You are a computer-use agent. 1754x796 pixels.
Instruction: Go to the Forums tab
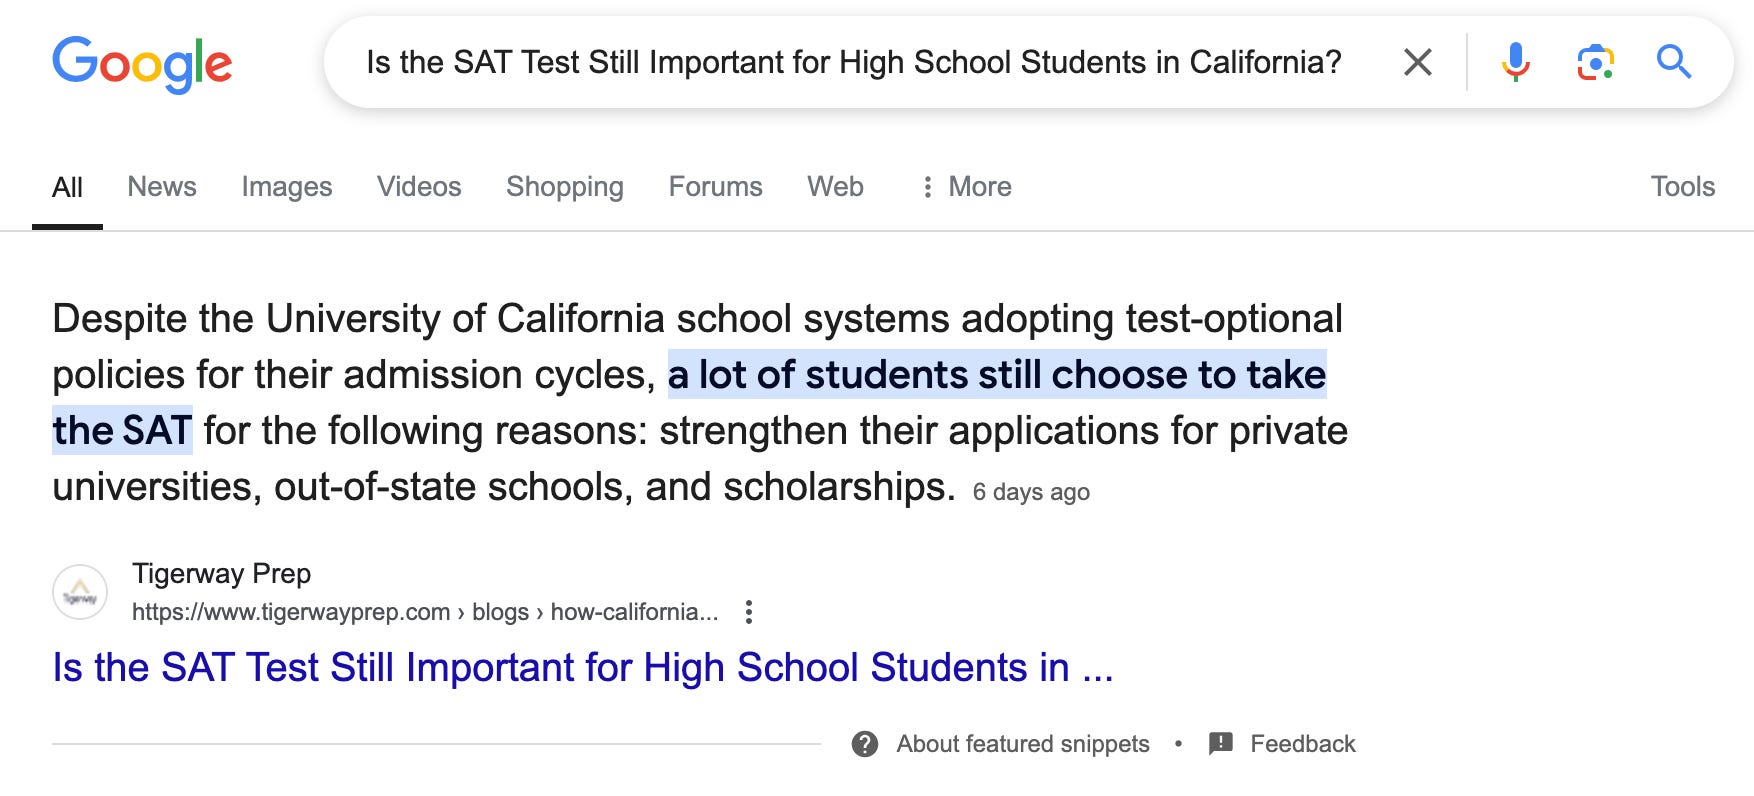(716, 187)
